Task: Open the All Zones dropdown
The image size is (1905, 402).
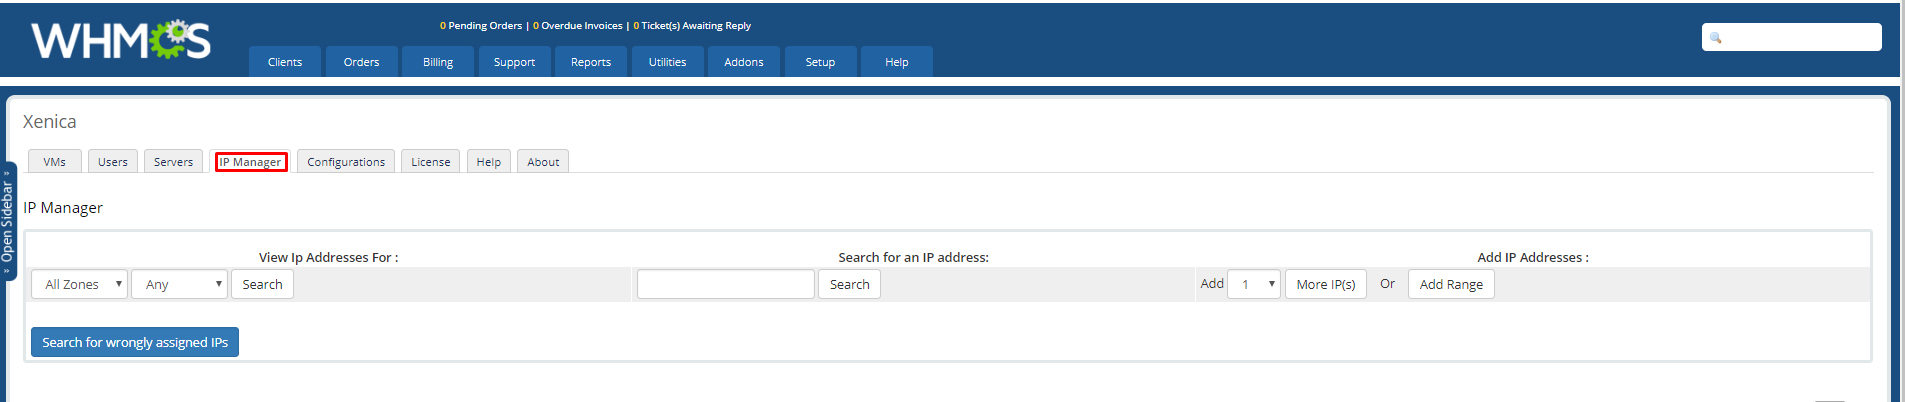Action: coord(79,285)
